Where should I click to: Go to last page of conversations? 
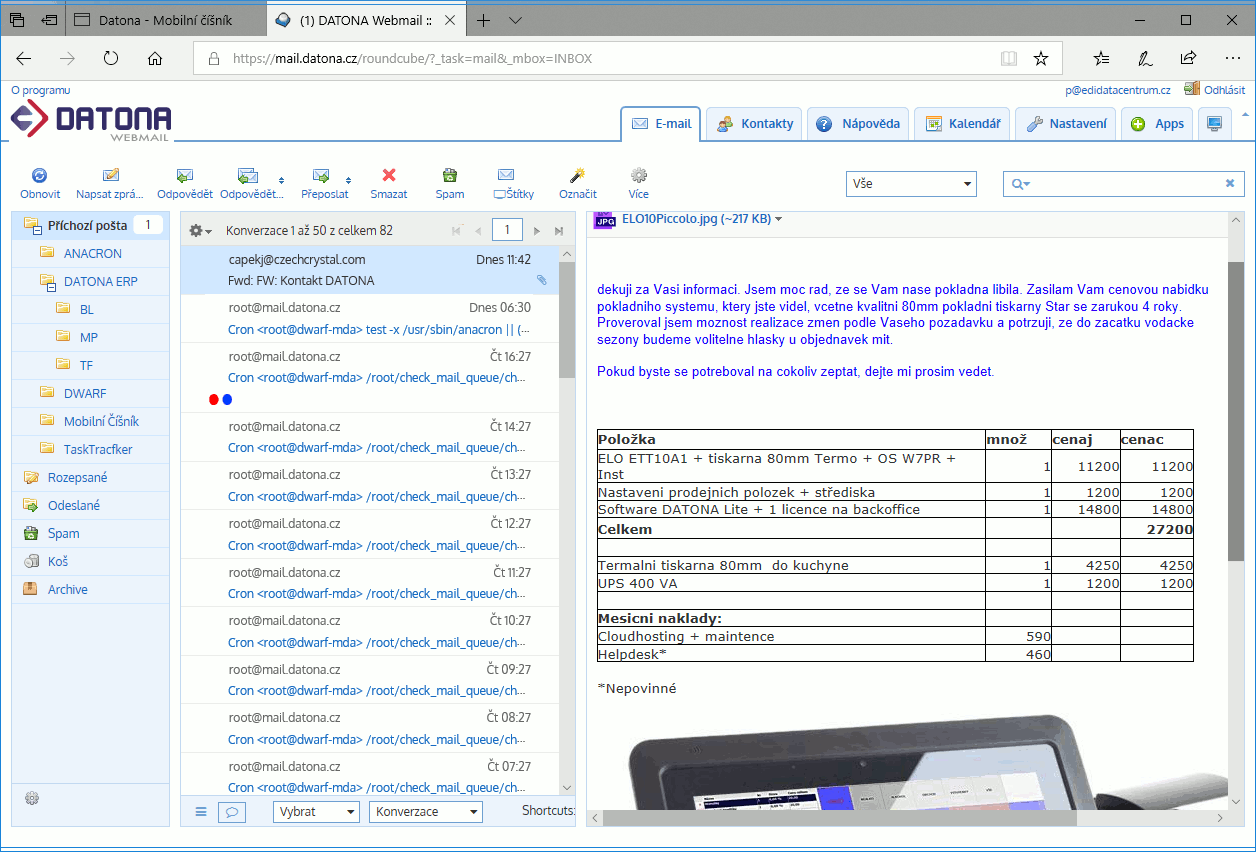[559, 230]
